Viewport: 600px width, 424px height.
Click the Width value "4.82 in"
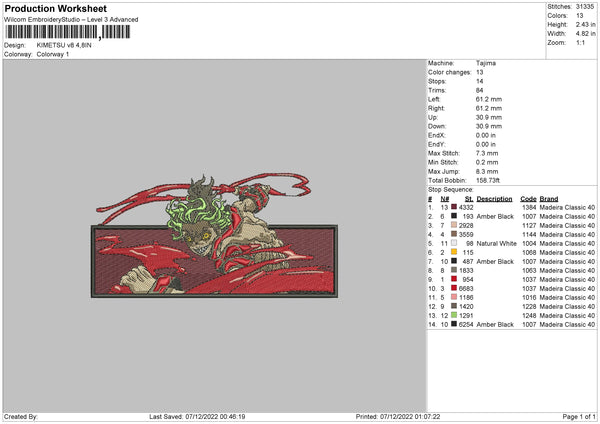click(x=585, y=34)
